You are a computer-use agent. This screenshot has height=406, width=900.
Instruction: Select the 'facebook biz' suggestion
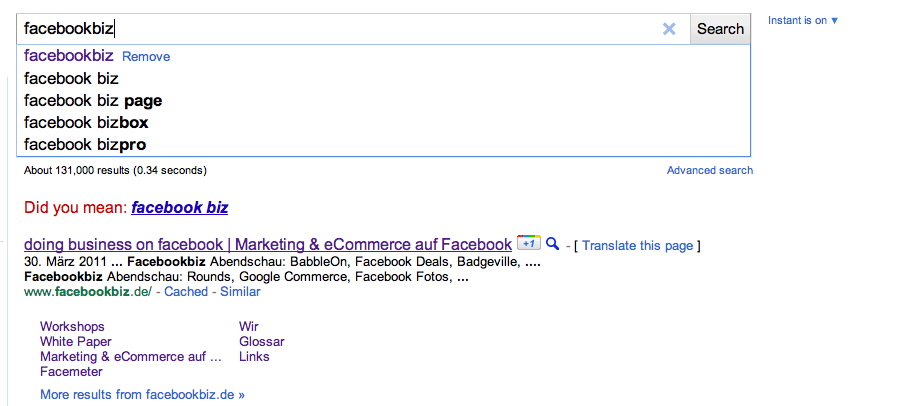click(x=71, y=78)
